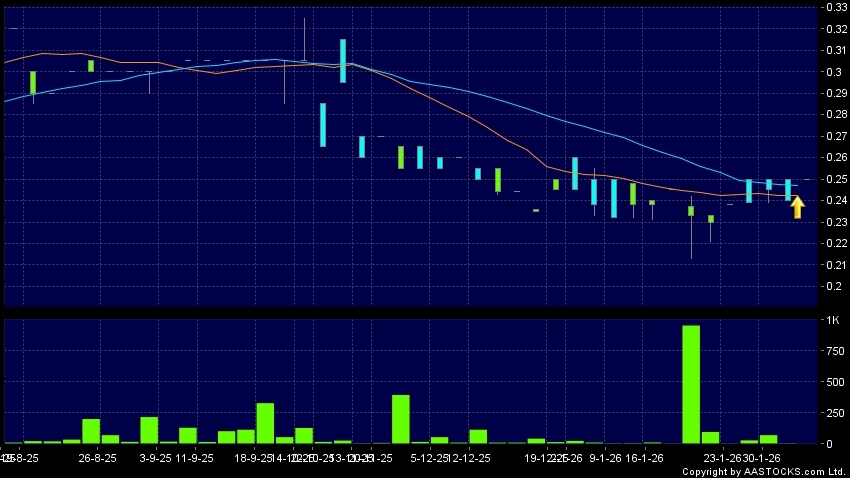This screenshot has width=850, height=478.
Task: Click the tallest green volume bar
Action: [x=690, y=384]
